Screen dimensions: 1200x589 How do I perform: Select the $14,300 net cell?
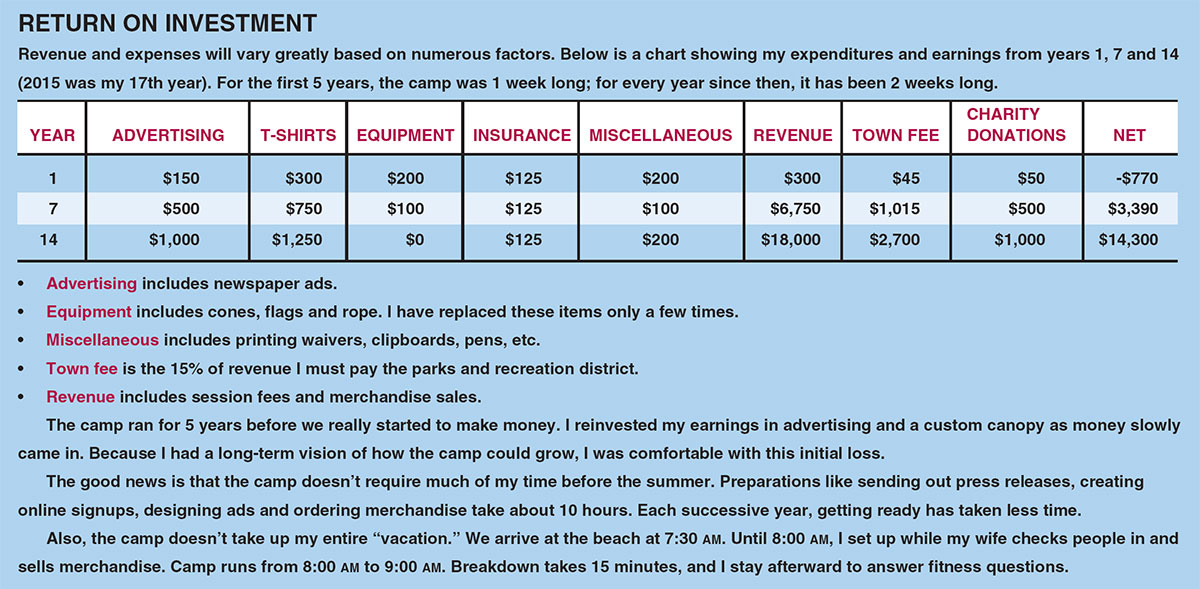click(x=1128, y=240)
